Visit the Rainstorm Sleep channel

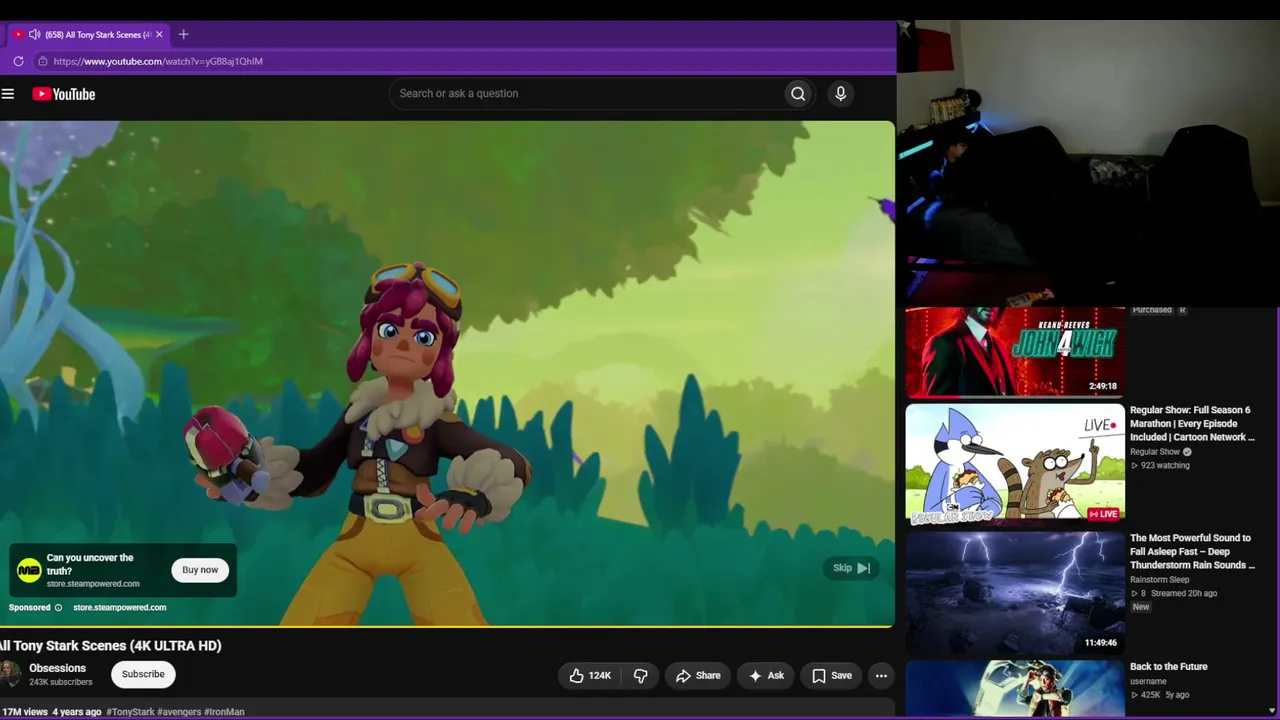click(1160, 580)
